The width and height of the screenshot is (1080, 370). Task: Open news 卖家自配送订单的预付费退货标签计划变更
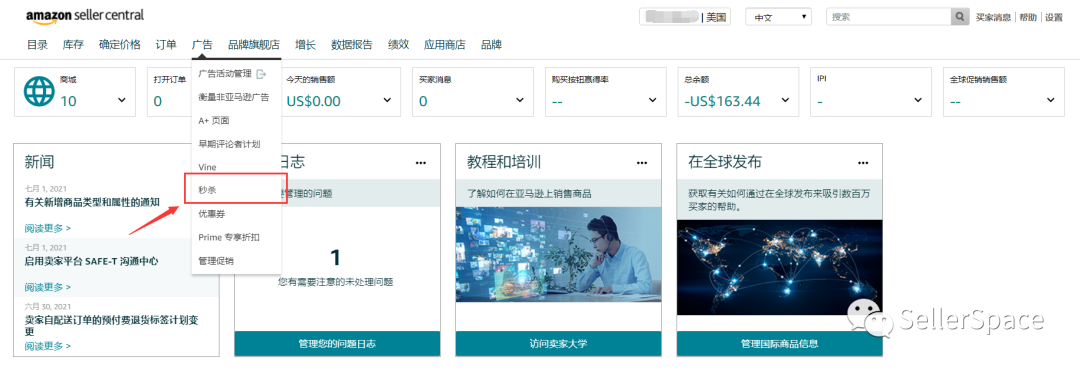pos(112,325)
